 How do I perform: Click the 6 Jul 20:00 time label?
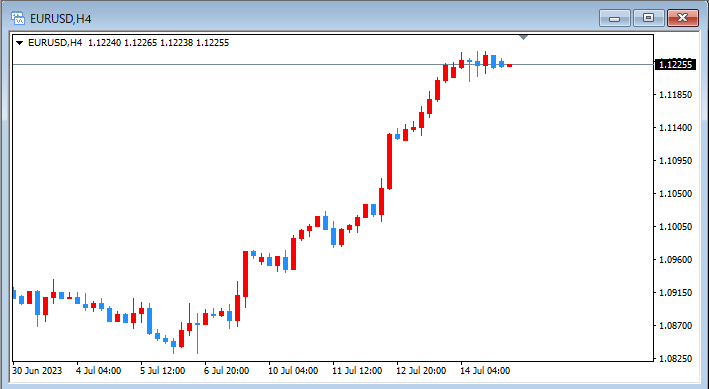click(x=227, y=371)
